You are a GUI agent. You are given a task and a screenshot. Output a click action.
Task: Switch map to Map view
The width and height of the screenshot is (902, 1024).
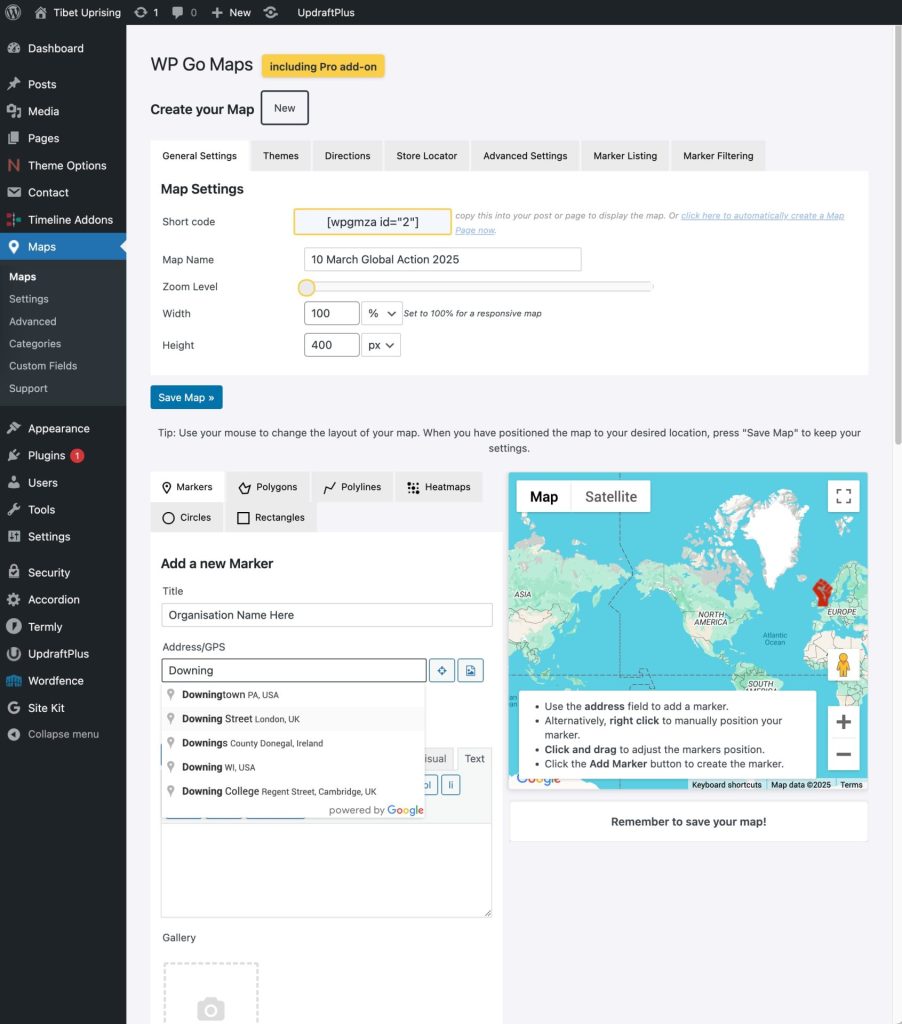[543, 497]
